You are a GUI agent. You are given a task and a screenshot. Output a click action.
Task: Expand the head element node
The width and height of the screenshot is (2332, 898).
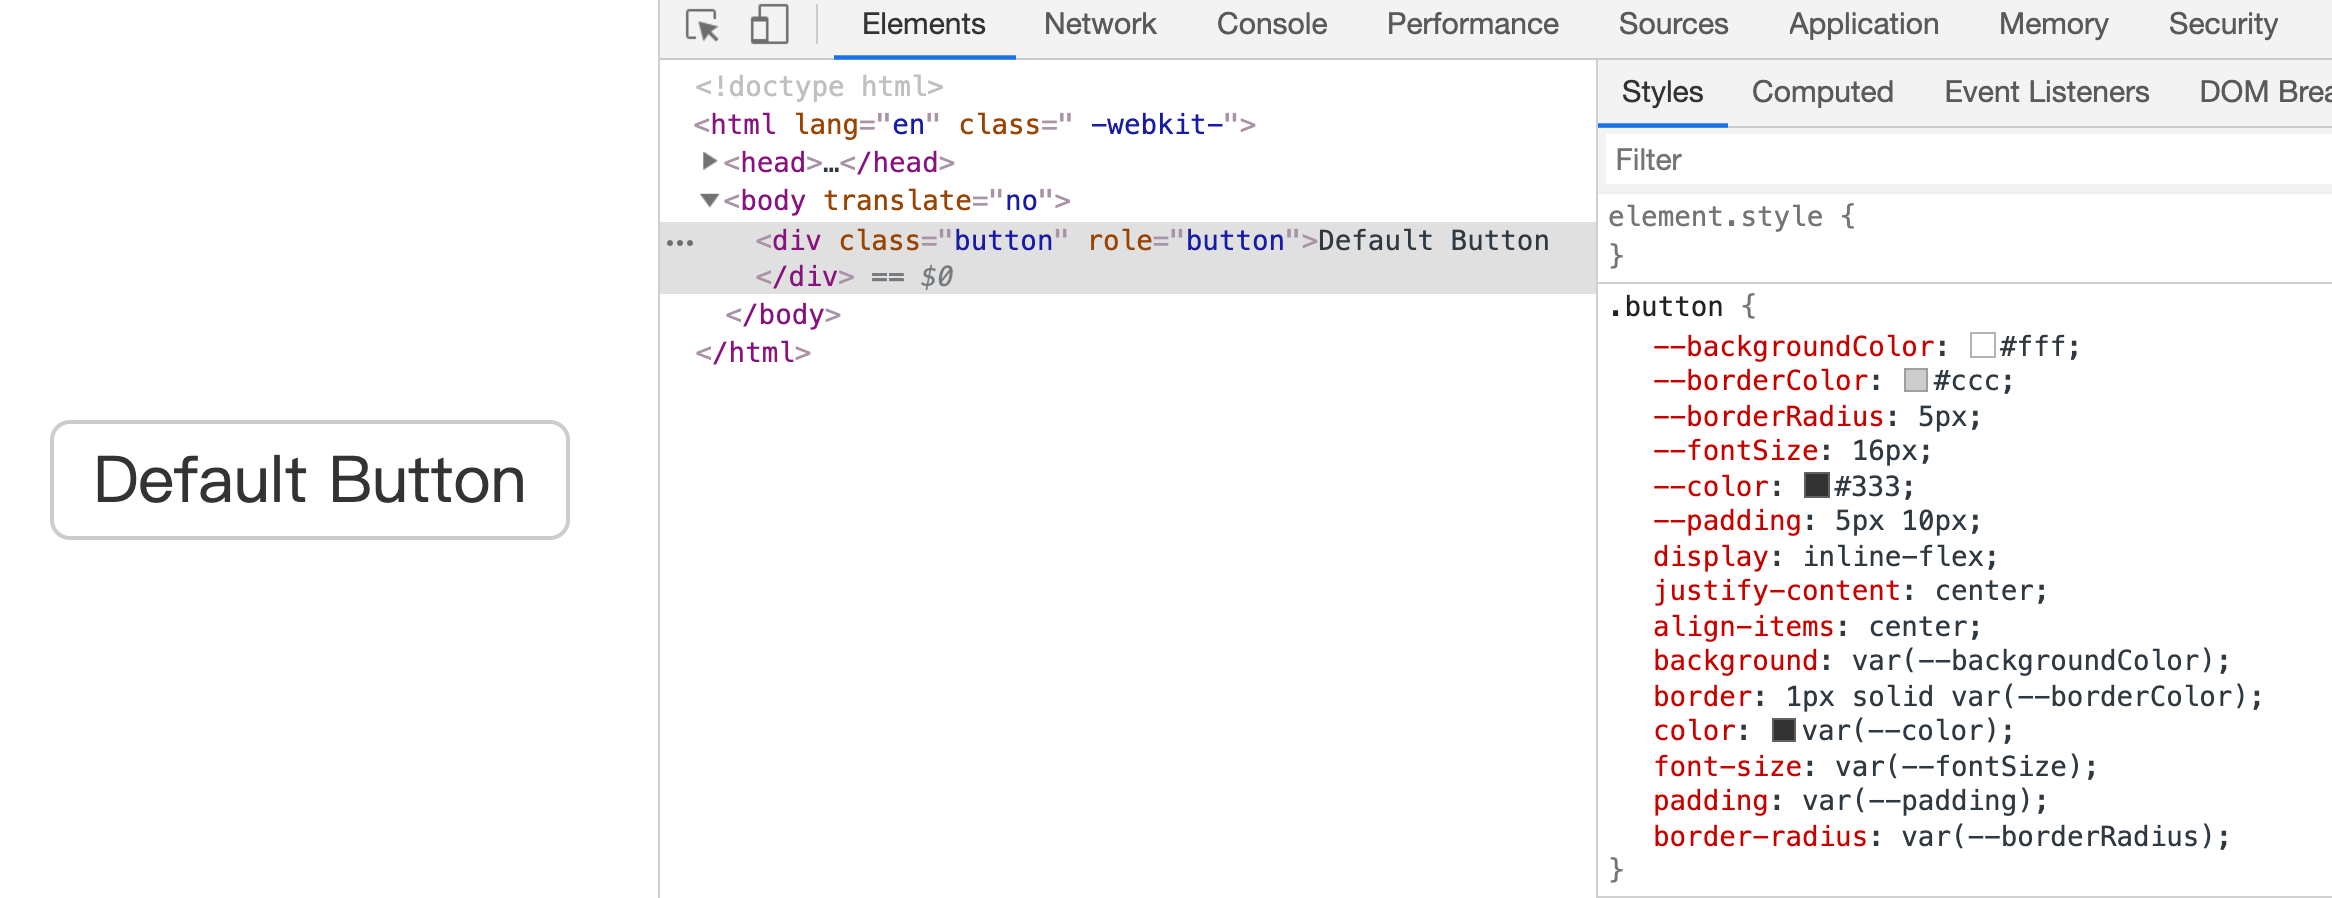[709, 161]
